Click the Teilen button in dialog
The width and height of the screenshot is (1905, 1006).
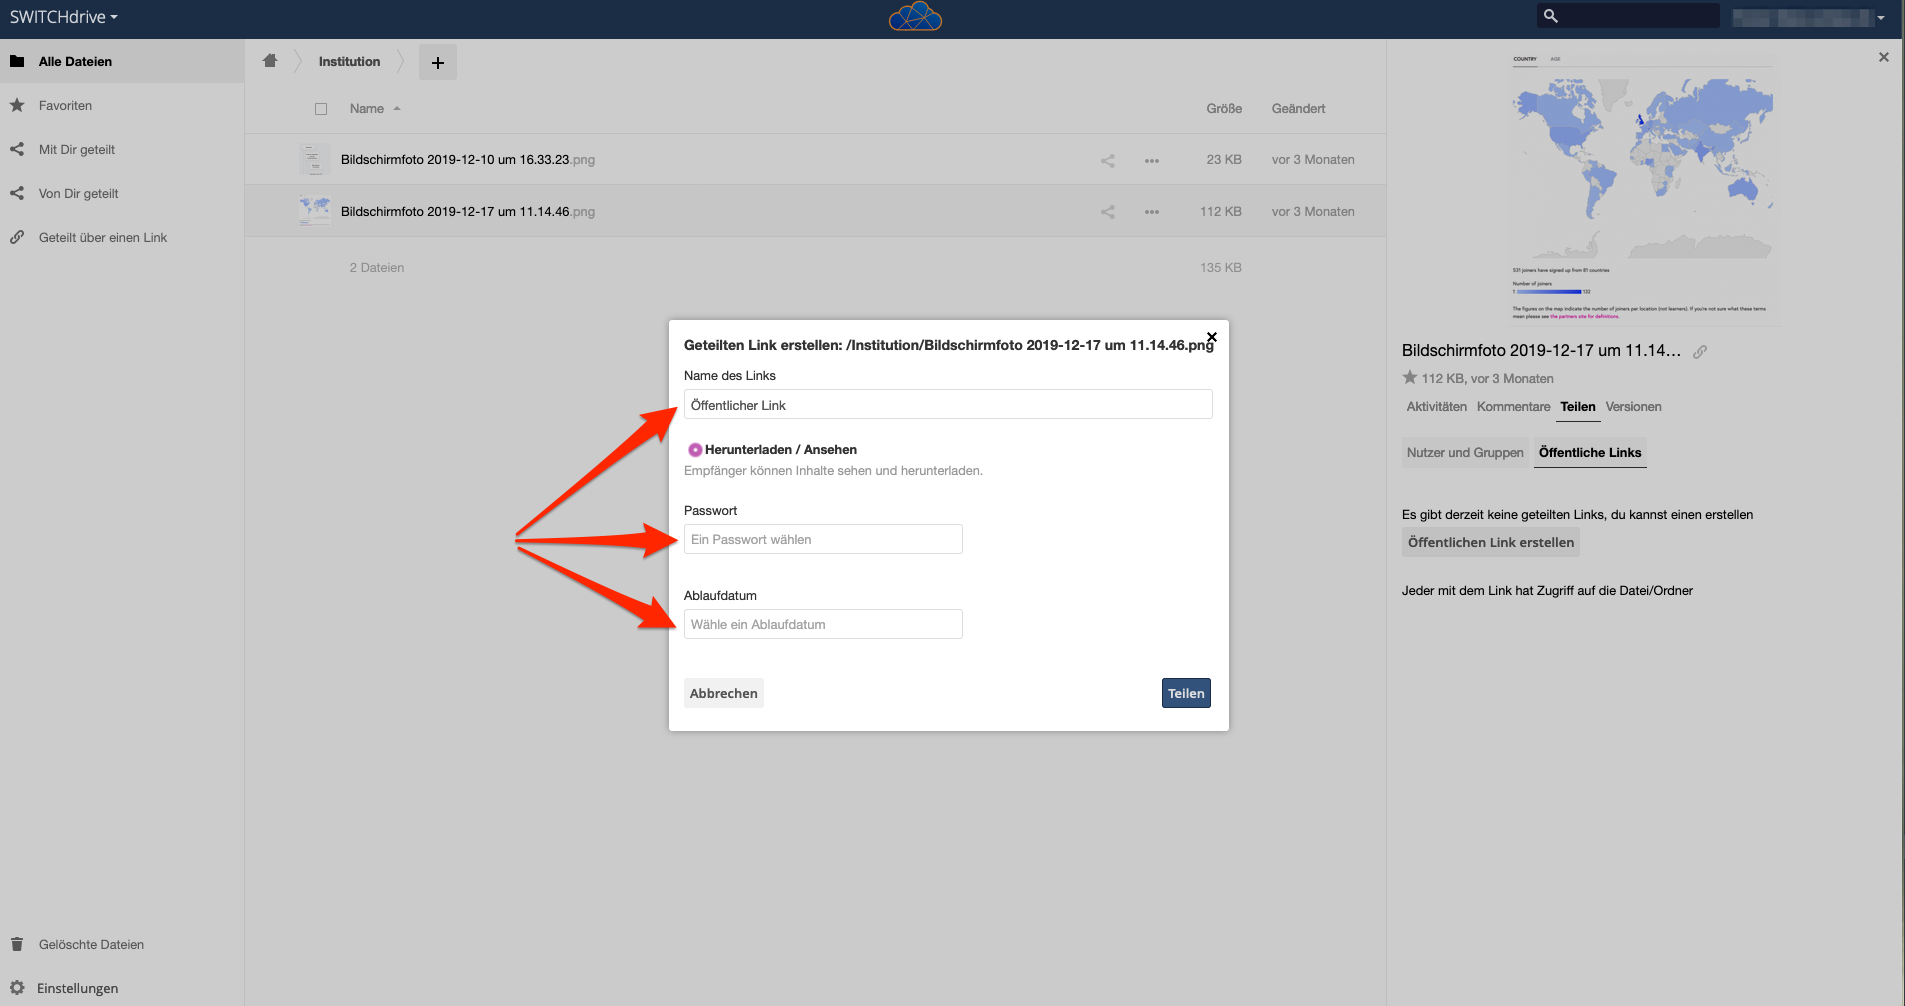pos(1186,693)
